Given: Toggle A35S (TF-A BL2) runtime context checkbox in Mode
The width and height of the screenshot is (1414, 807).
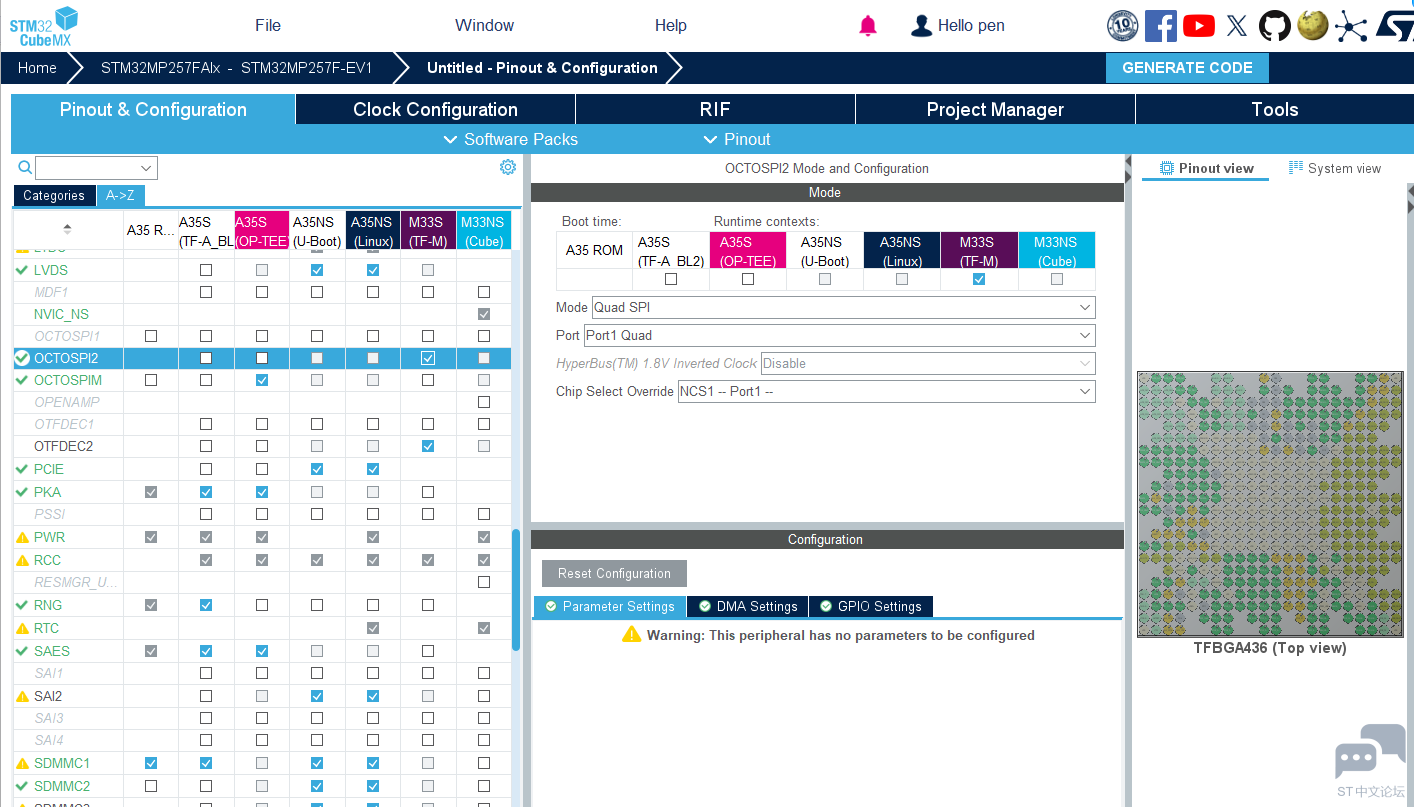Looking at the screenshot, I should click(671, 279).
